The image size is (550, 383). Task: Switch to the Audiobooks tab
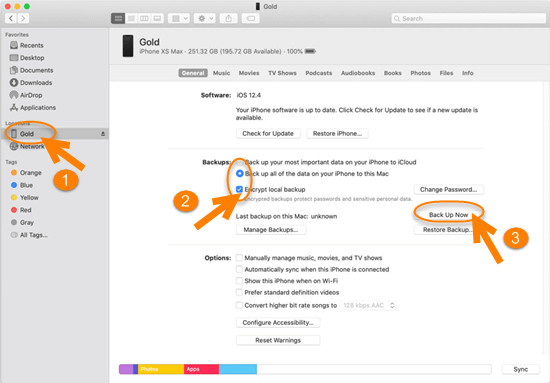pos(358,73)
